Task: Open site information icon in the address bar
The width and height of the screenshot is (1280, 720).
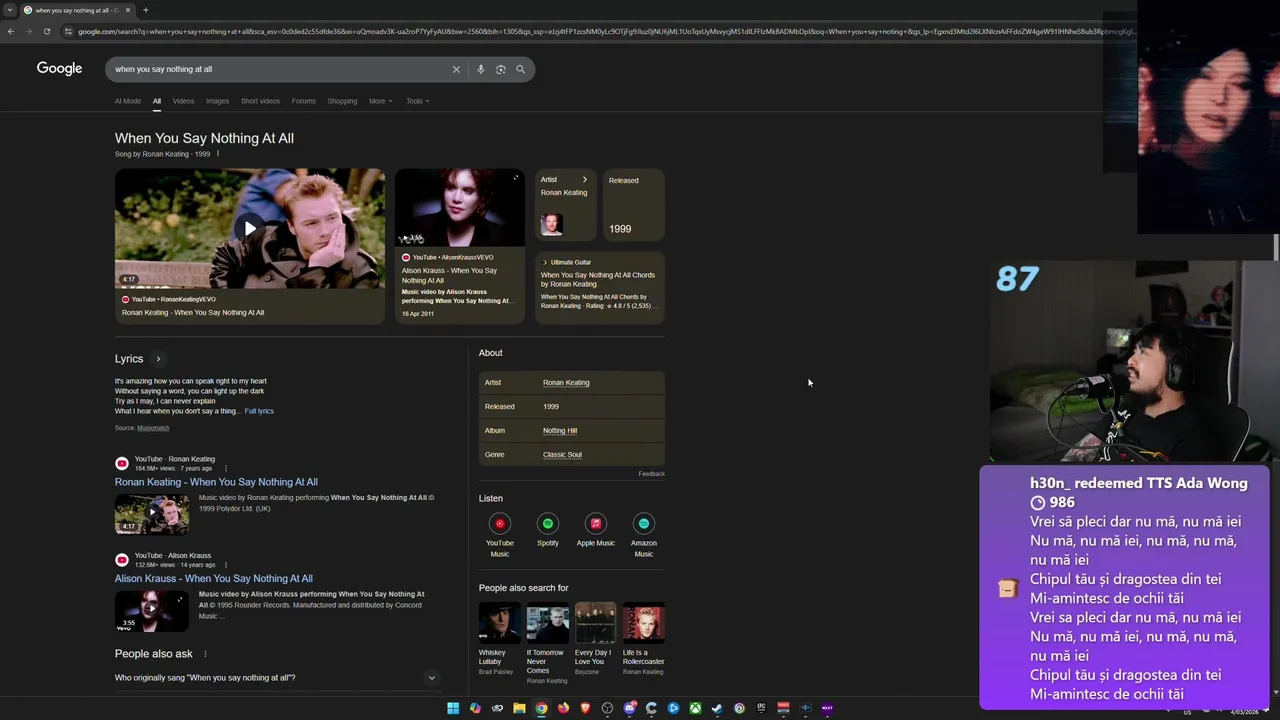Action: coord(68,31)
